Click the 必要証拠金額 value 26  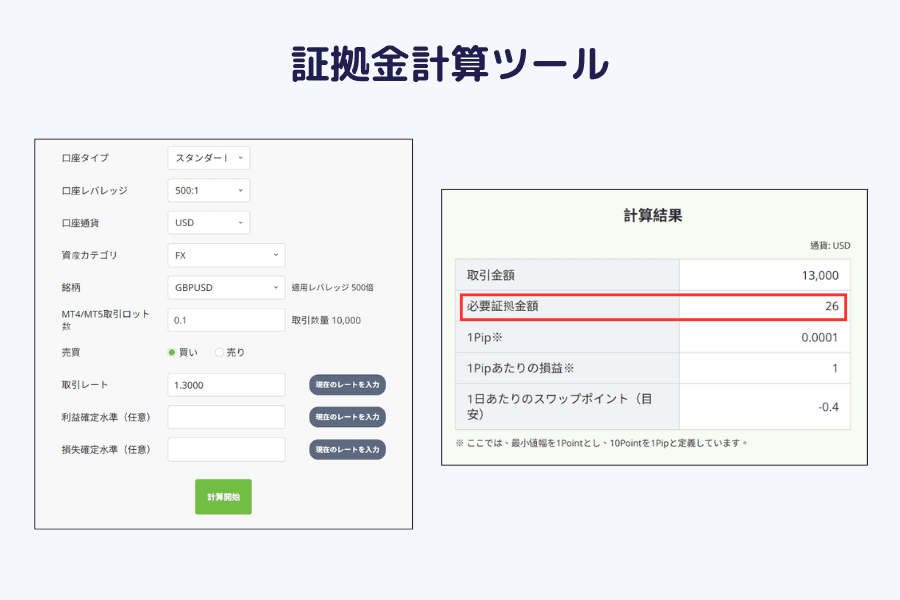click(832, 306)
